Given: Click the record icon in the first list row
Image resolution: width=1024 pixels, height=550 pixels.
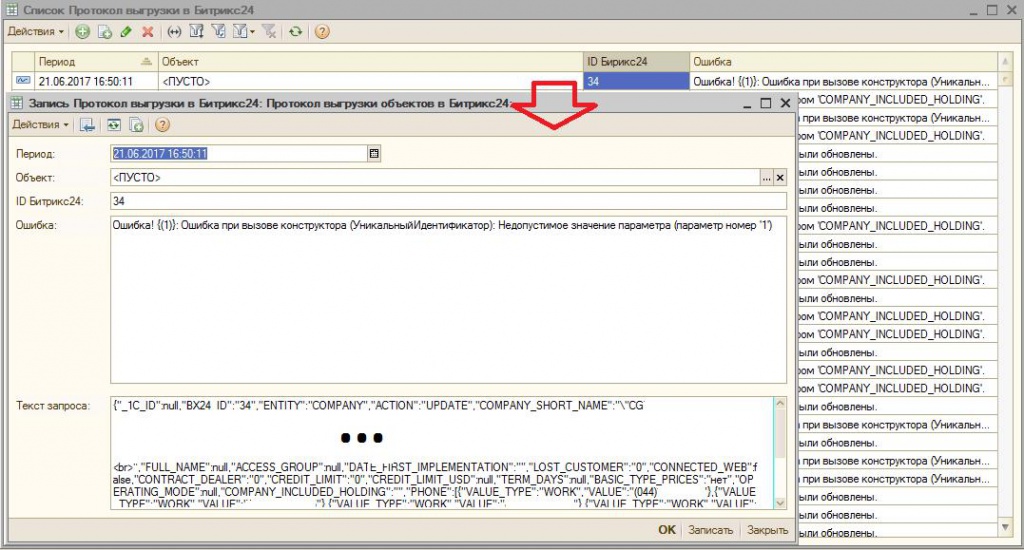Looking at the screenshot, I should pyautogui.click(x=23, y=80).
